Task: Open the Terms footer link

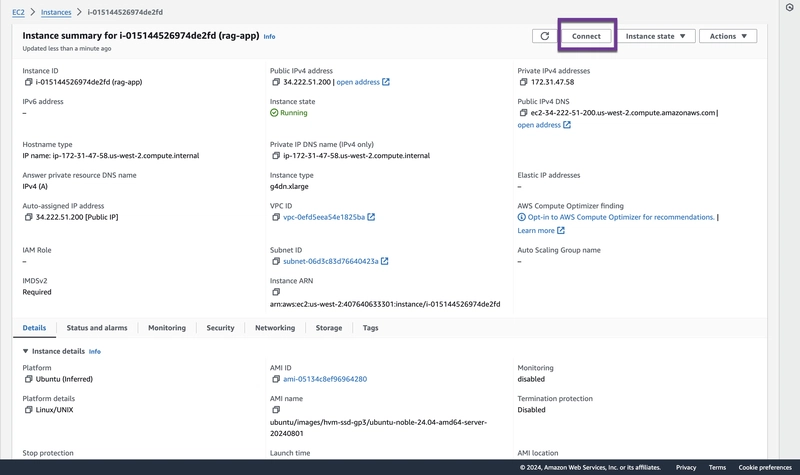Action: click(x=717, y=467)
